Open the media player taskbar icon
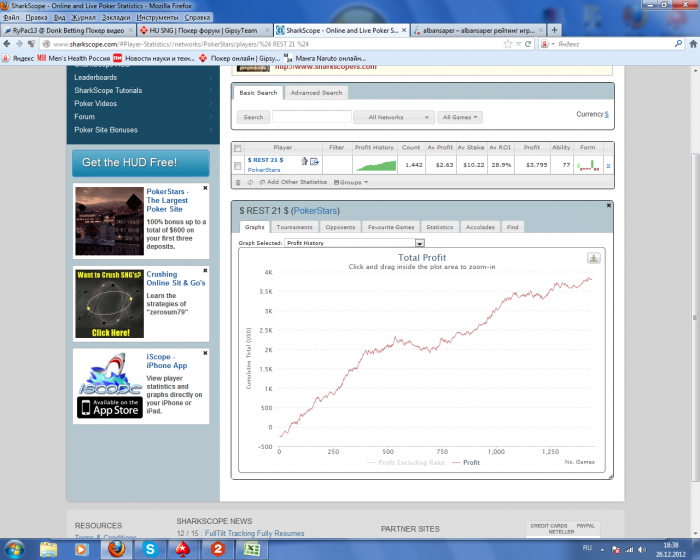 pyautogui.click(x=81, y=549)
